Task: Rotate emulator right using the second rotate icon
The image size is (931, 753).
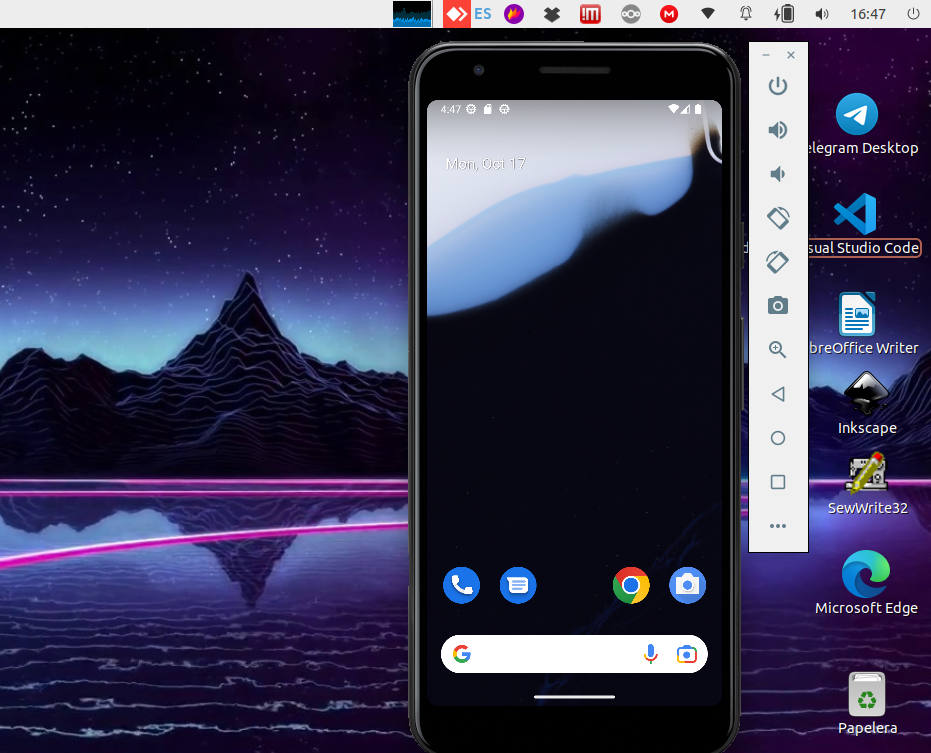Action: [x=778, y=262]
